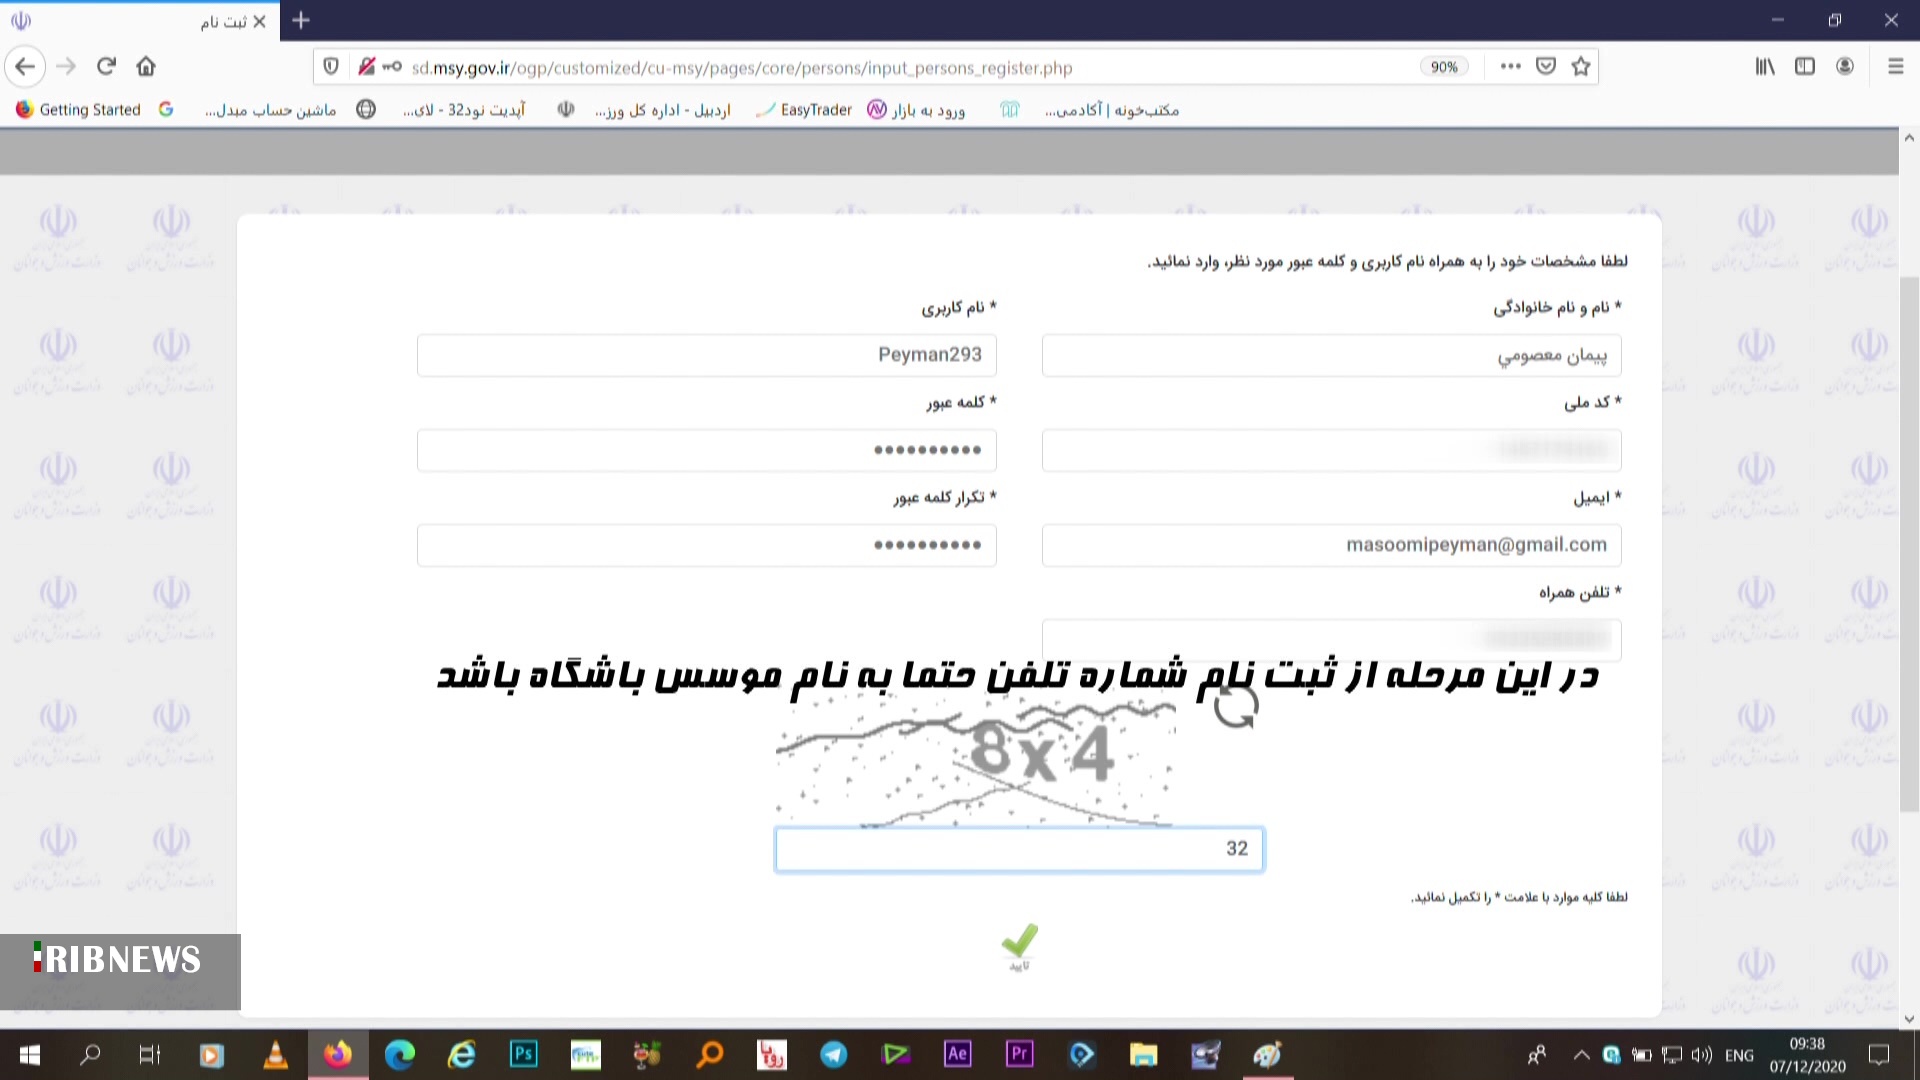Open a new tab with plus
Viewport: 1920px width, 1080px height.
click(301, 20)
